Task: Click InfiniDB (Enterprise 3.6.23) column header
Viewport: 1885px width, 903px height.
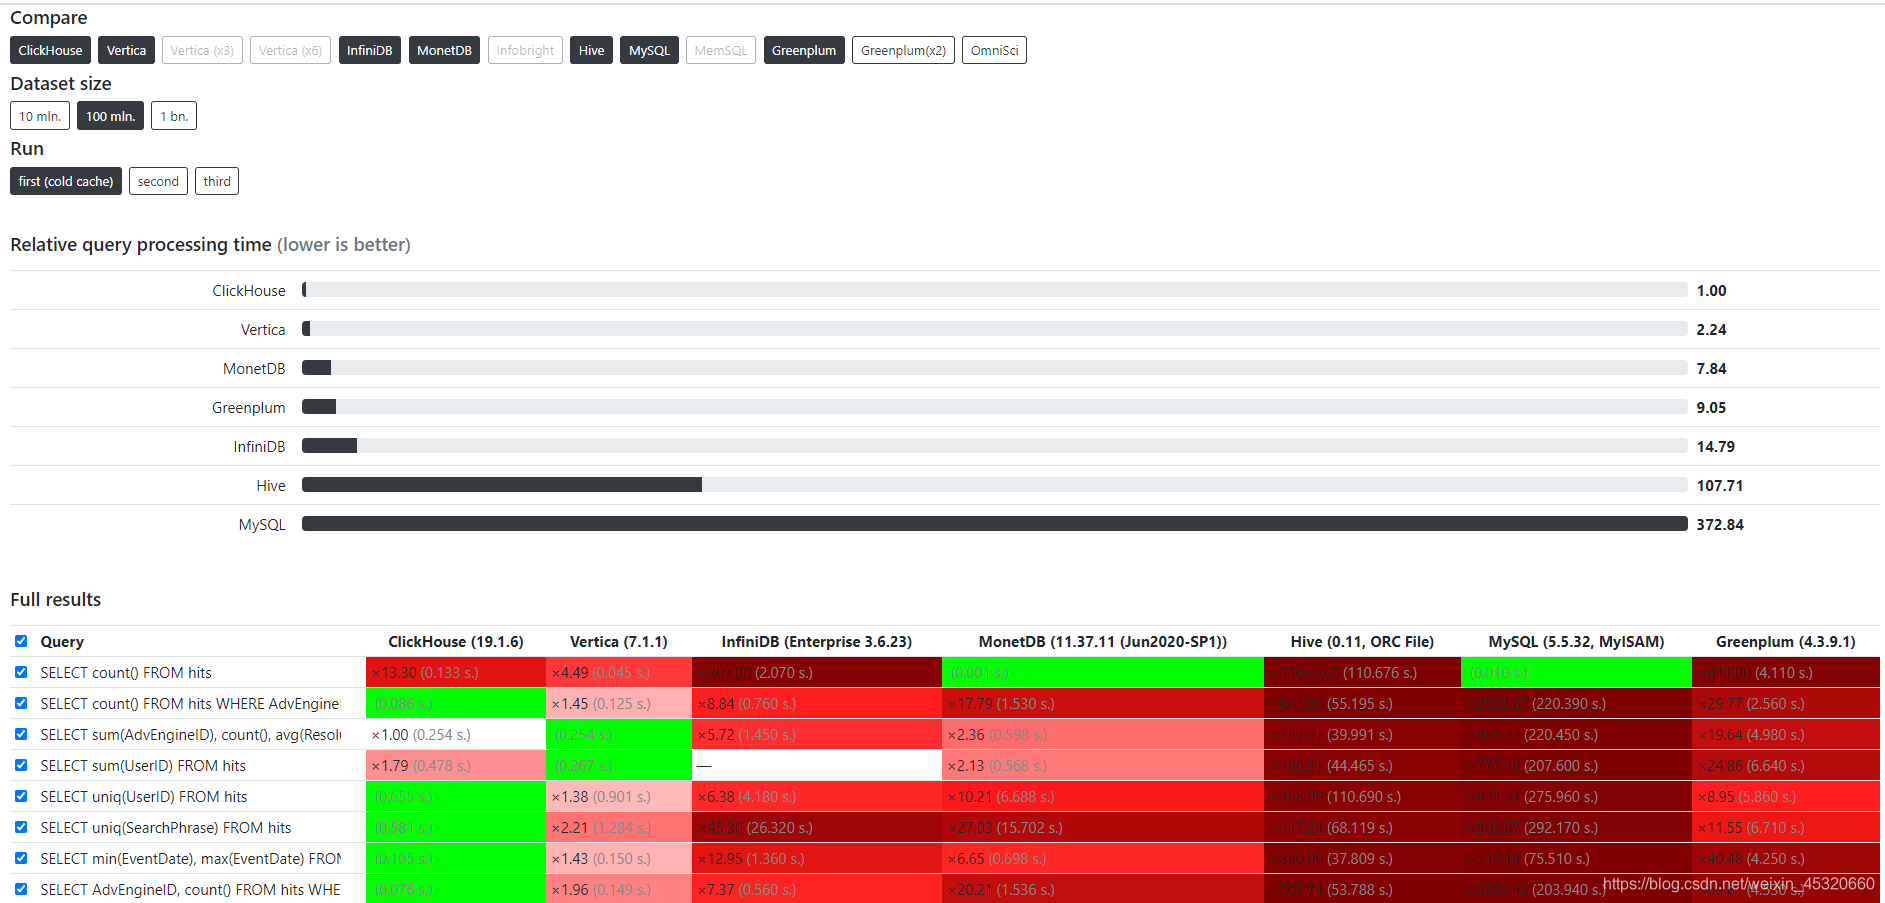Action: (817, 642)
